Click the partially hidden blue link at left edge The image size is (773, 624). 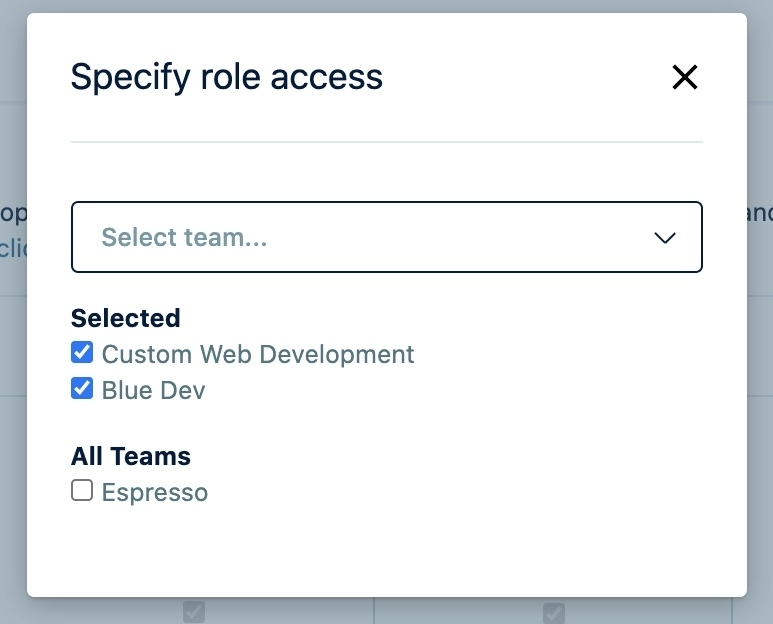13,247
